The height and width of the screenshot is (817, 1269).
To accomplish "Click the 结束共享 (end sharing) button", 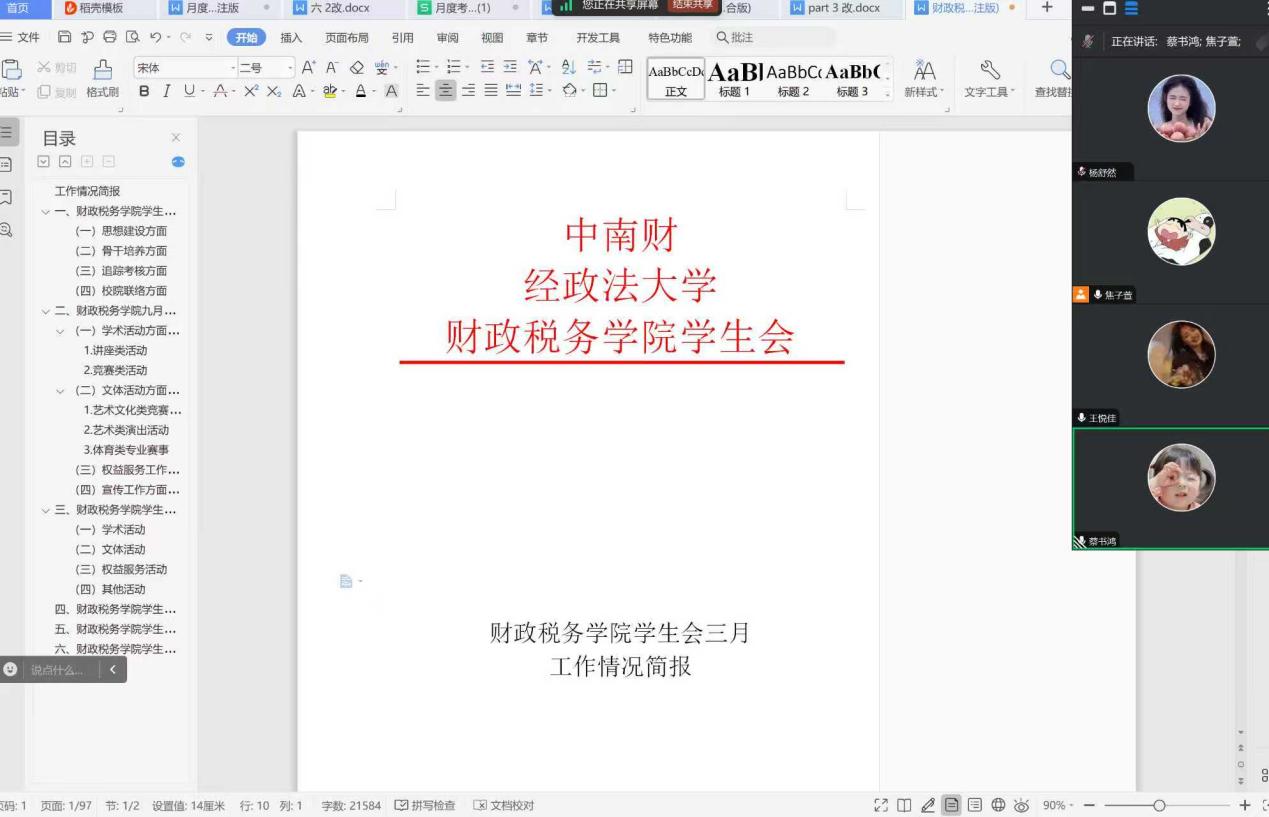I will click(693, 5).
